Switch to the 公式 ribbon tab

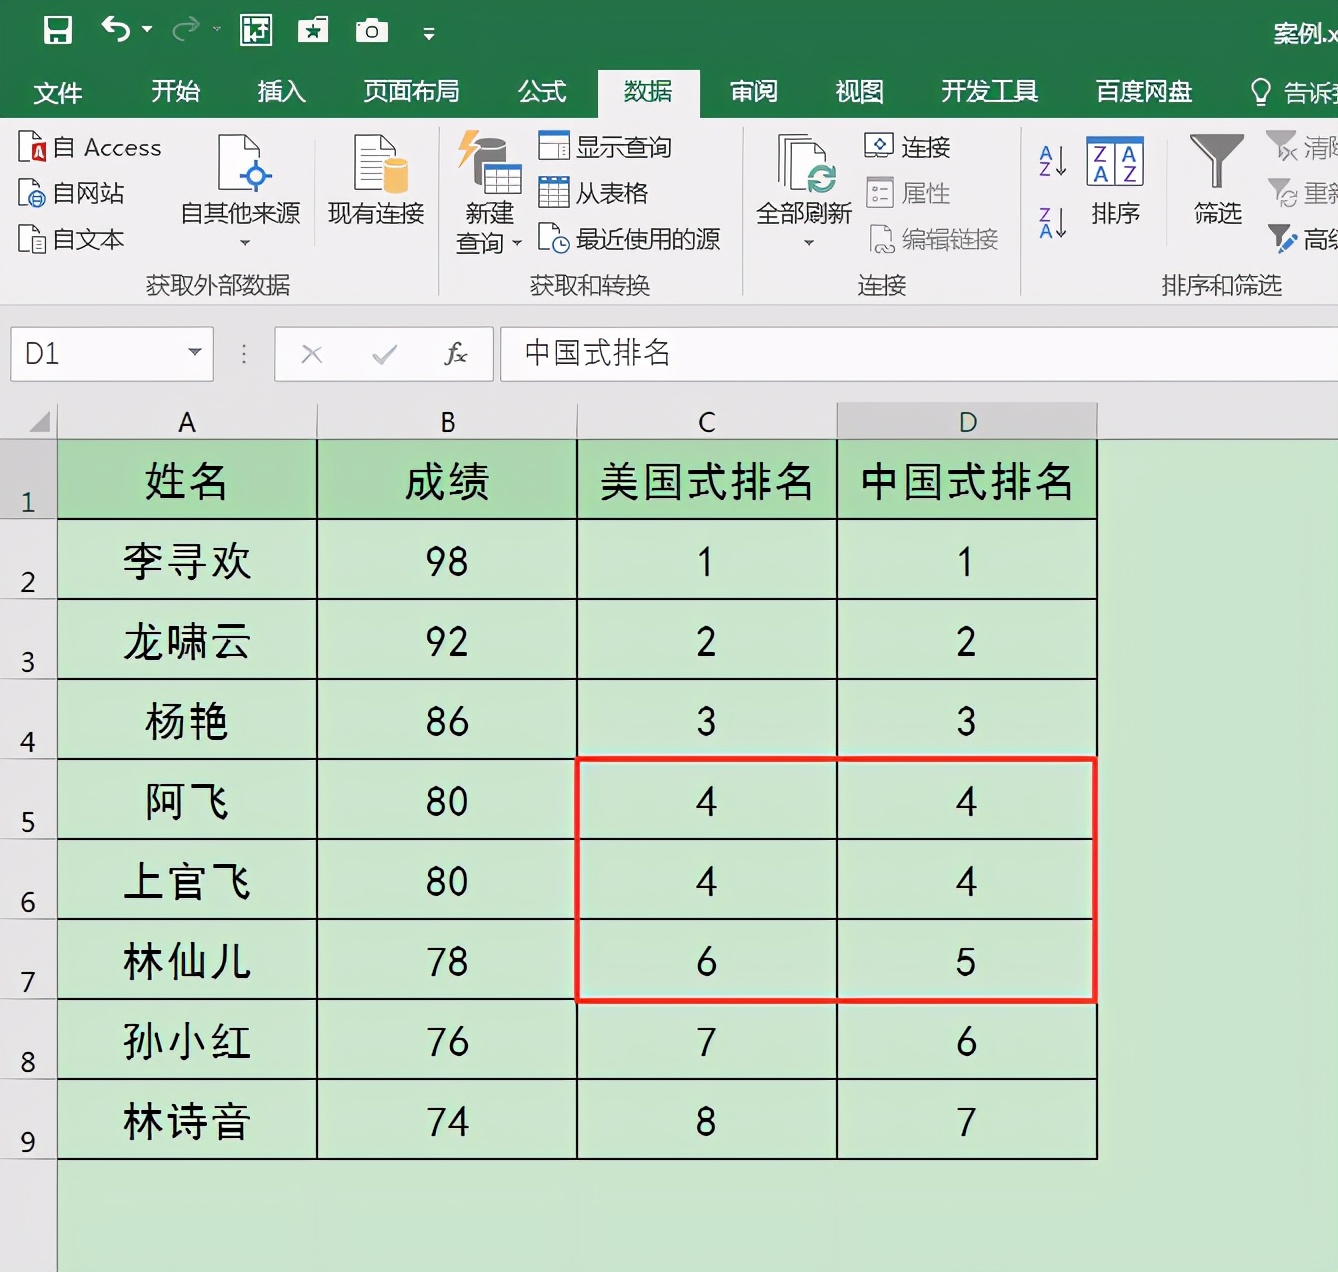(542, 92)
